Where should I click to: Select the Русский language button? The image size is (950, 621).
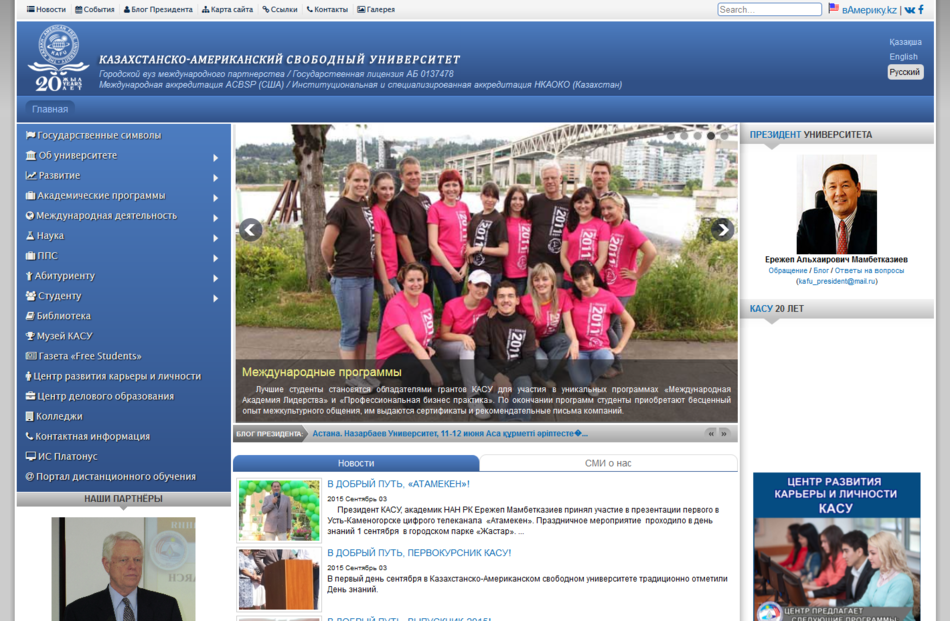point(905,71)
